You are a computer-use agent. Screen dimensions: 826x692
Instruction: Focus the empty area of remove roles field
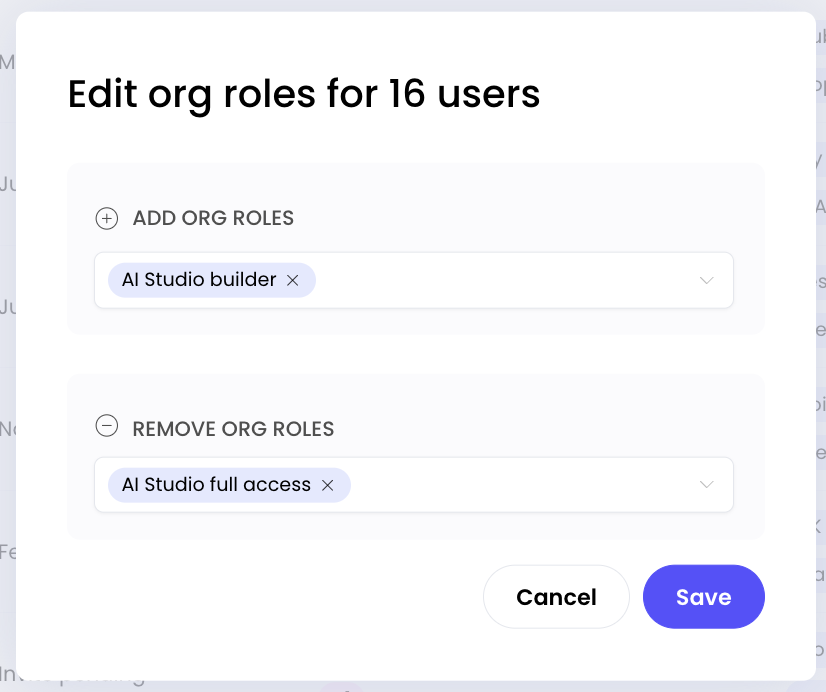point(522,485)
